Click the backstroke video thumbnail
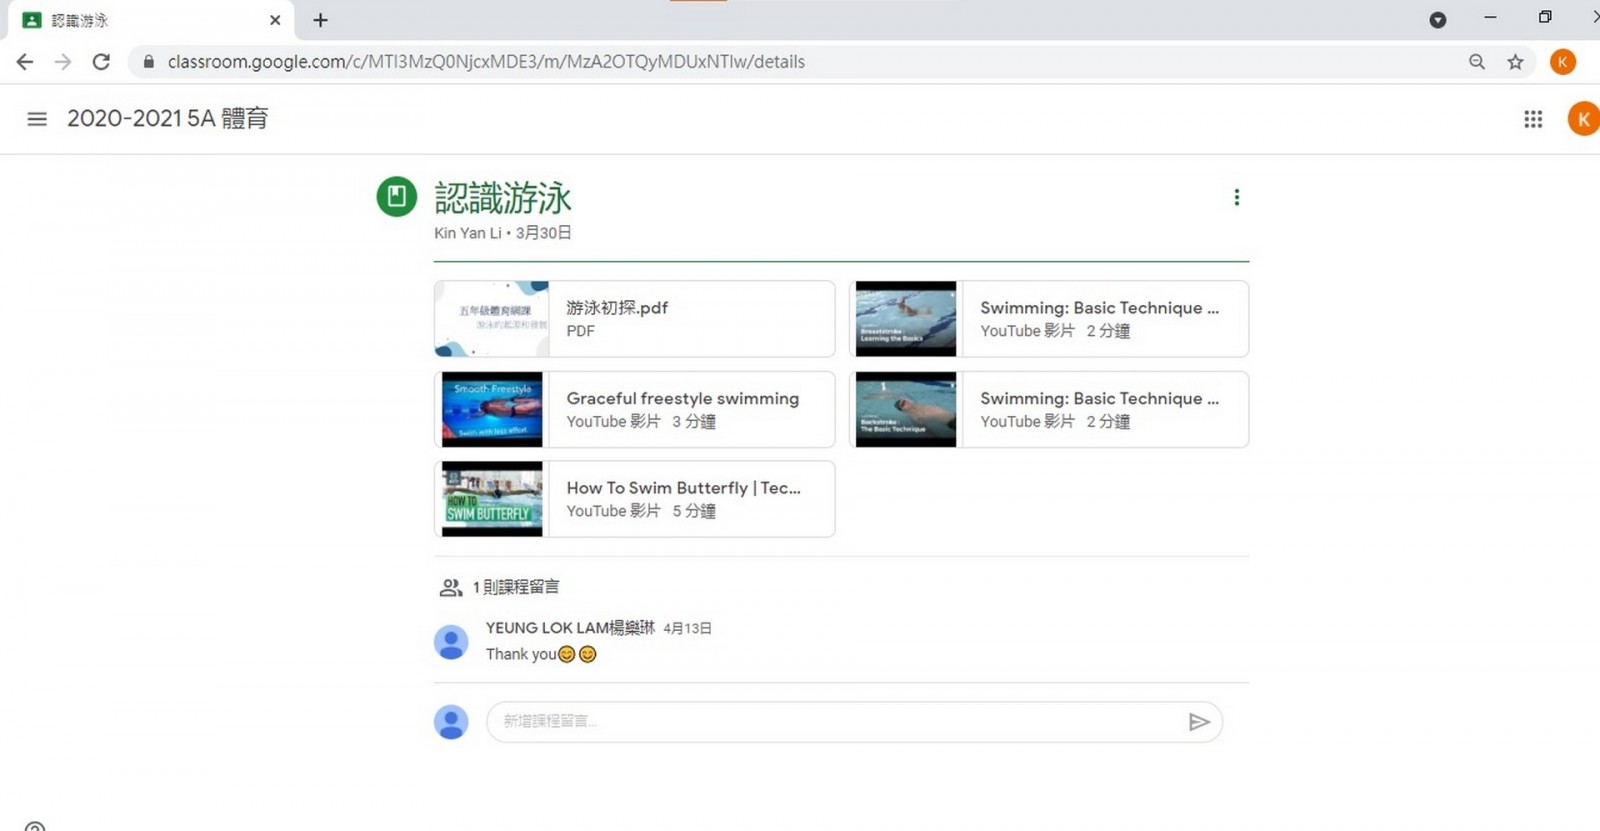The image size is (1600, 831). point(906,409)
